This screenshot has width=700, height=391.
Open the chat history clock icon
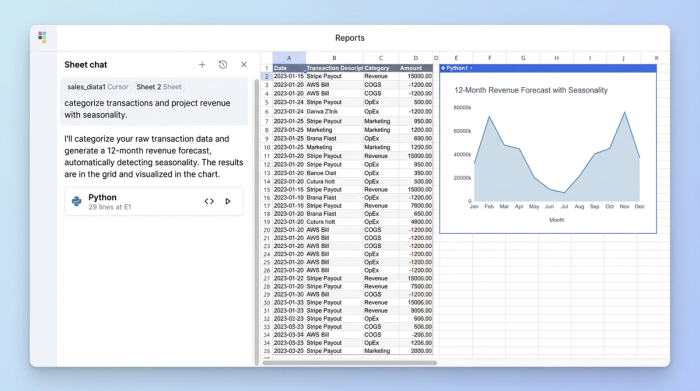pos(223,65)
